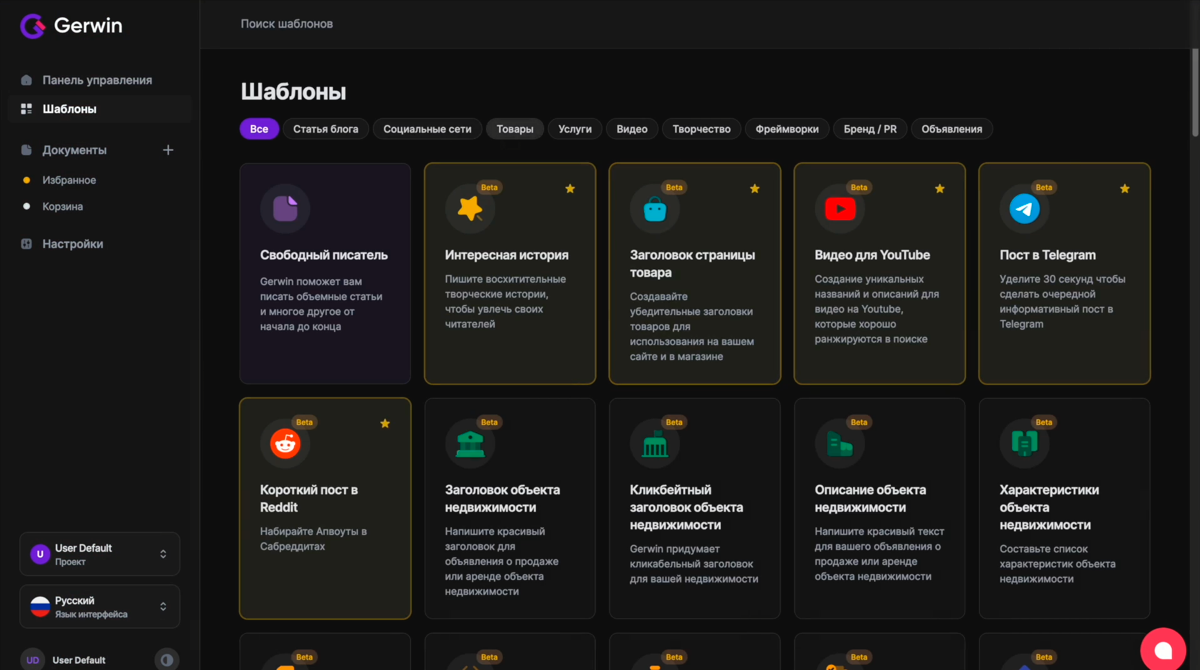Open Описание объекта недвижимости title

pos(870,498)
